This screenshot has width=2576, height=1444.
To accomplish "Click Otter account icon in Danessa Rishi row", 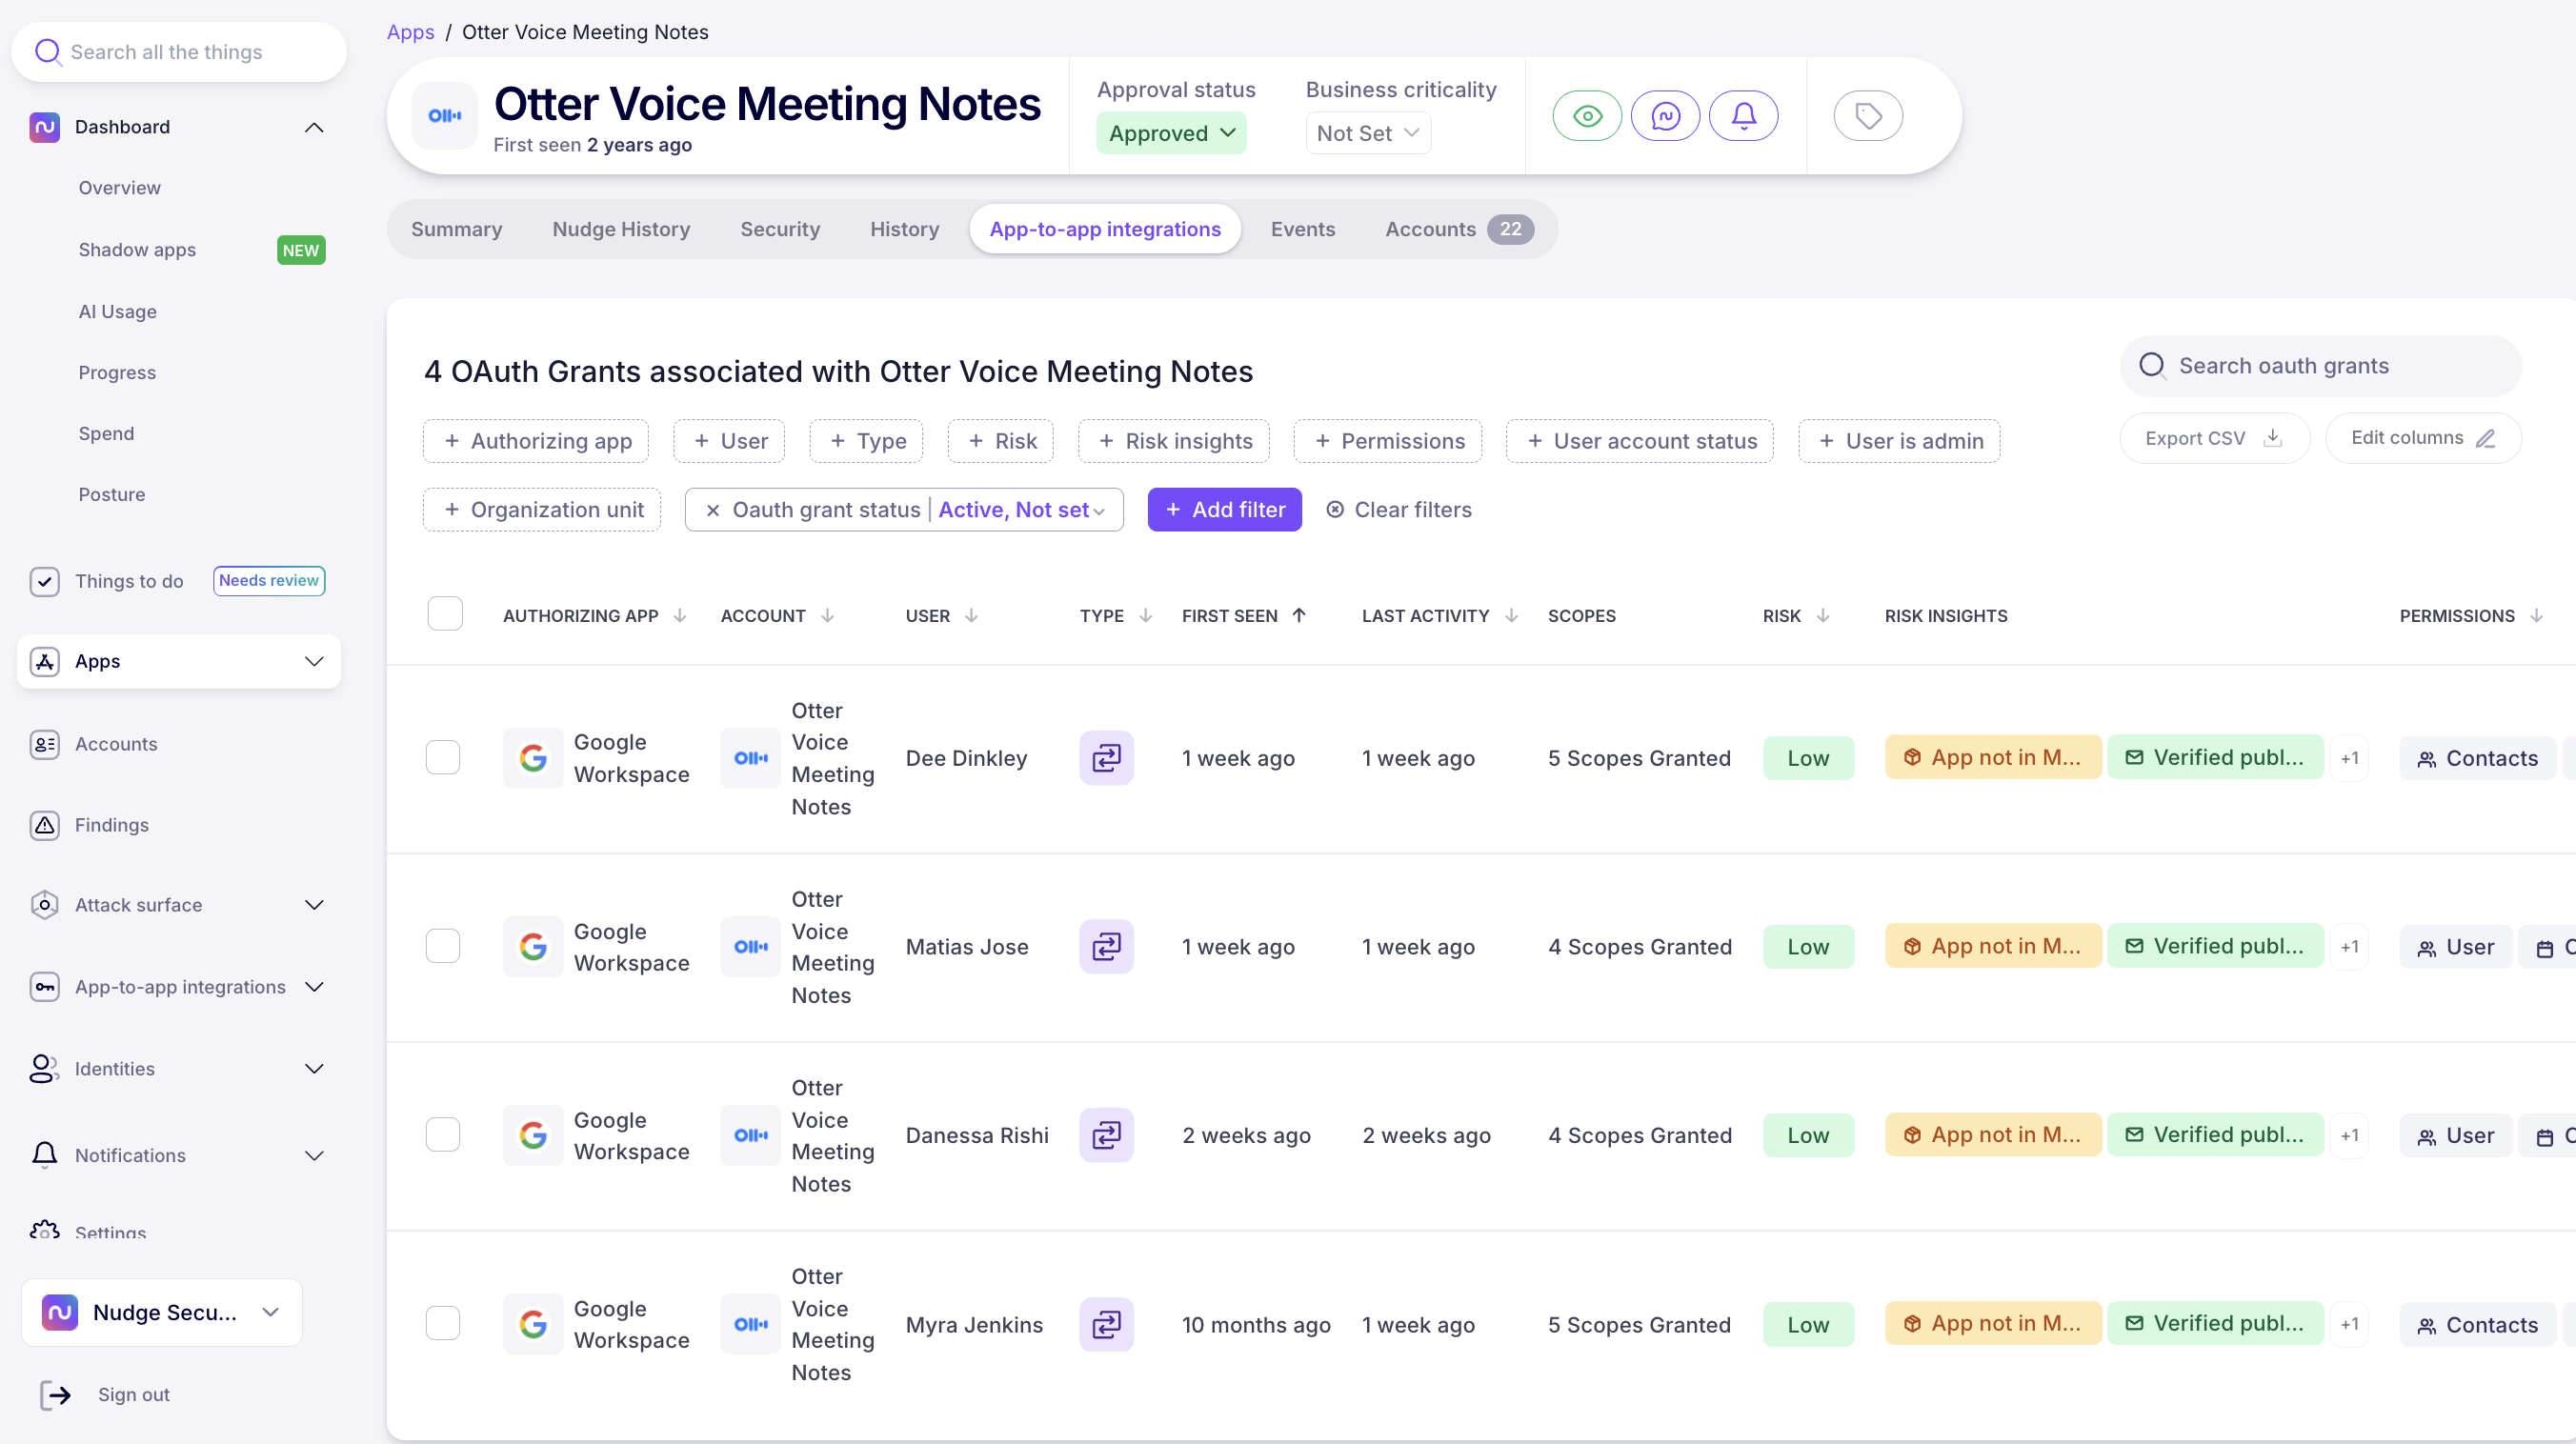I will coord(750,1135).
